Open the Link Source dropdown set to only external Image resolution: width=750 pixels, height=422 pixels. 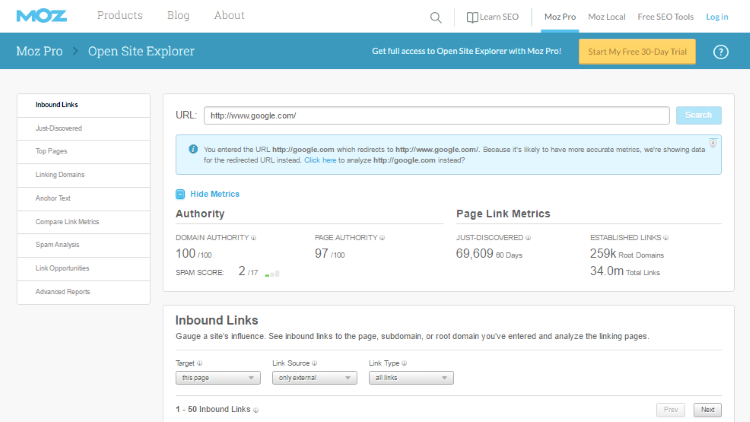314,378
